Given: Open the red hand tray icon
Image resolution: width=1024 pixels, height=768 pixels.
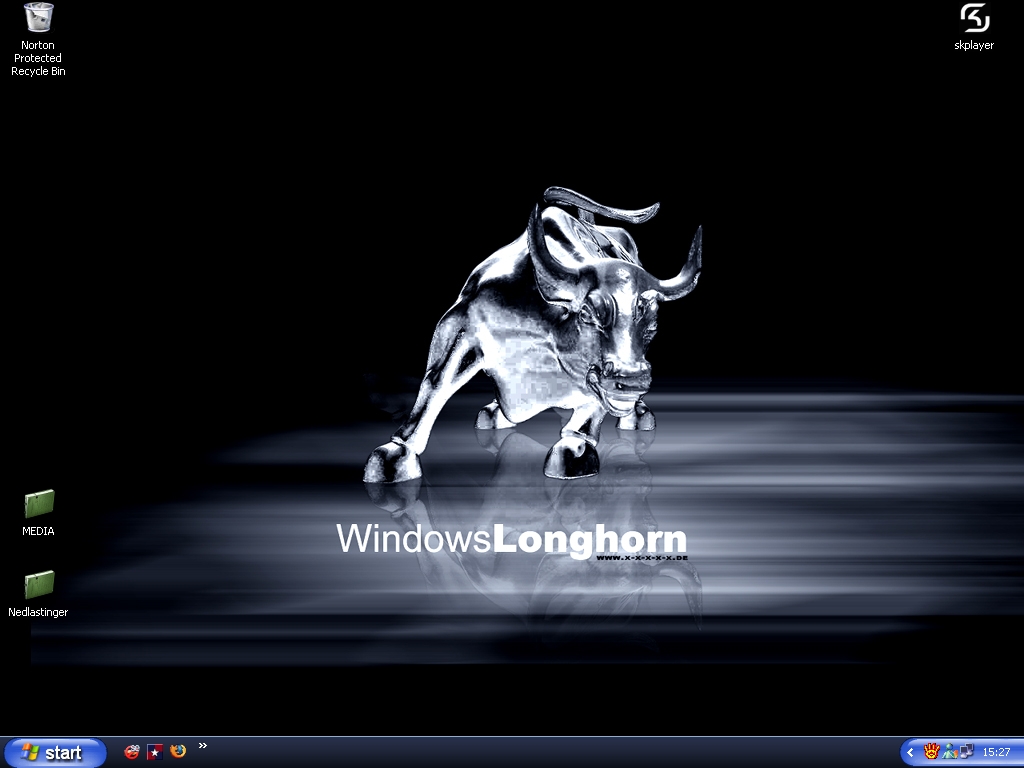Looking at the screenshot, I should point(931,752).
